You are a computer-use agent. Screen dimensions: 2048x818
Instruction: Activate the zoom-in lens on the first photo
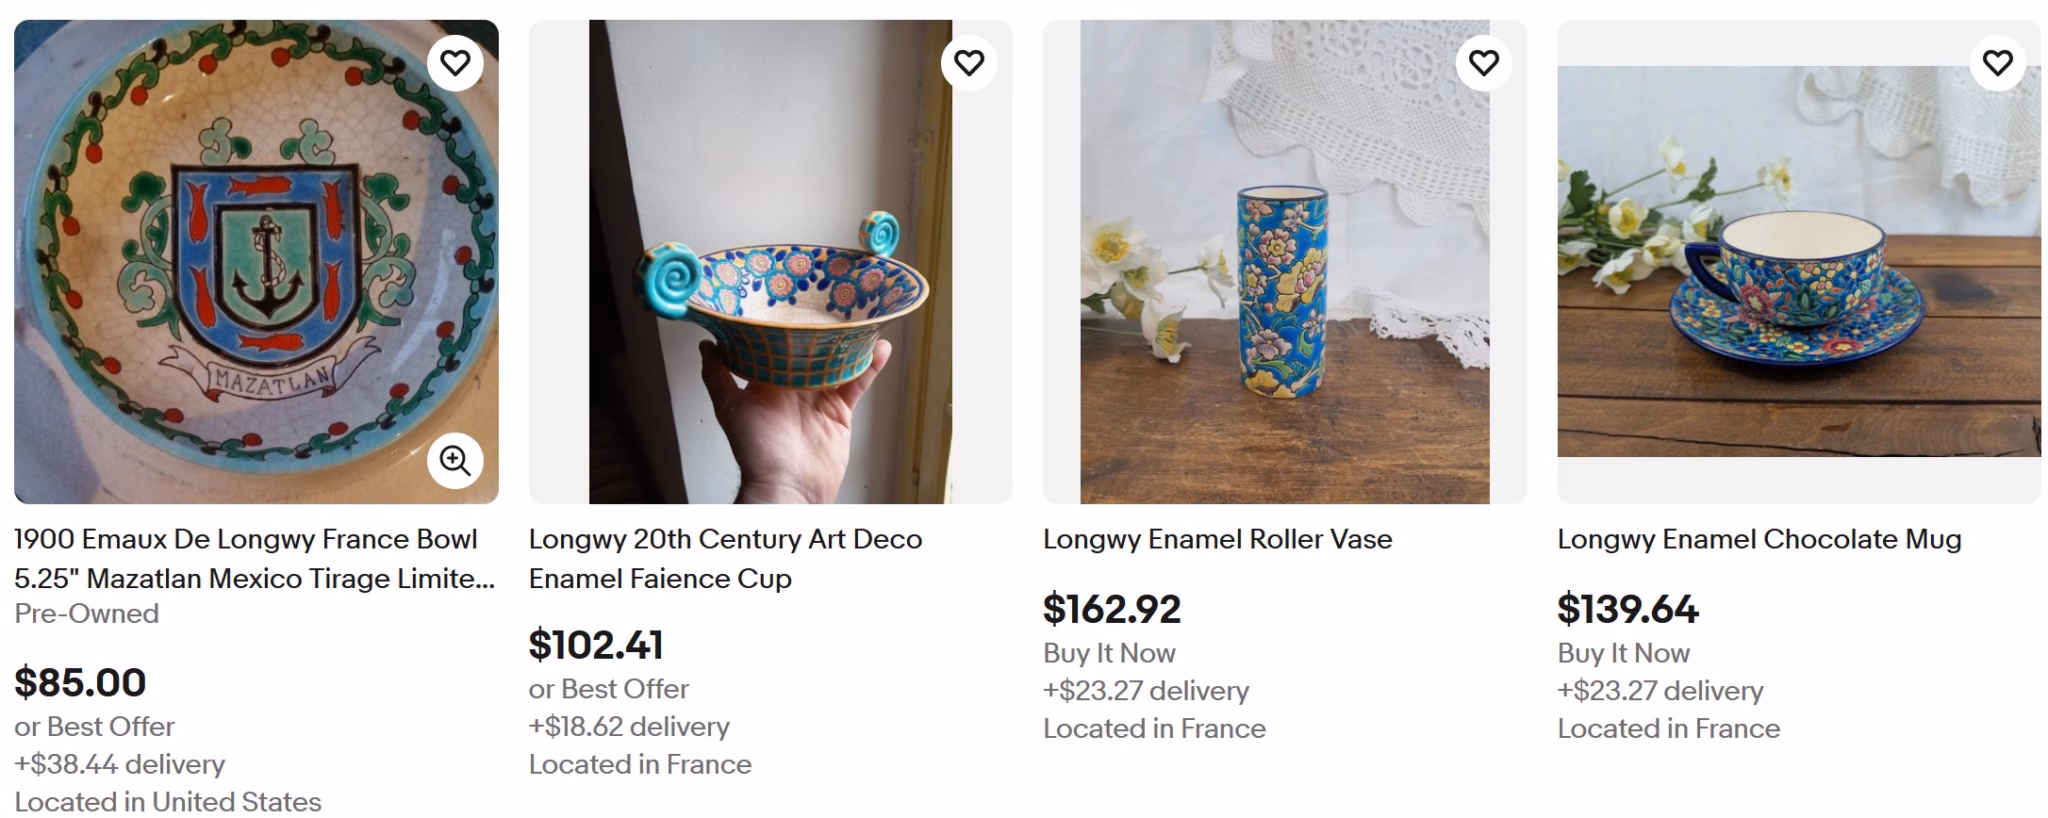point(455,462)
